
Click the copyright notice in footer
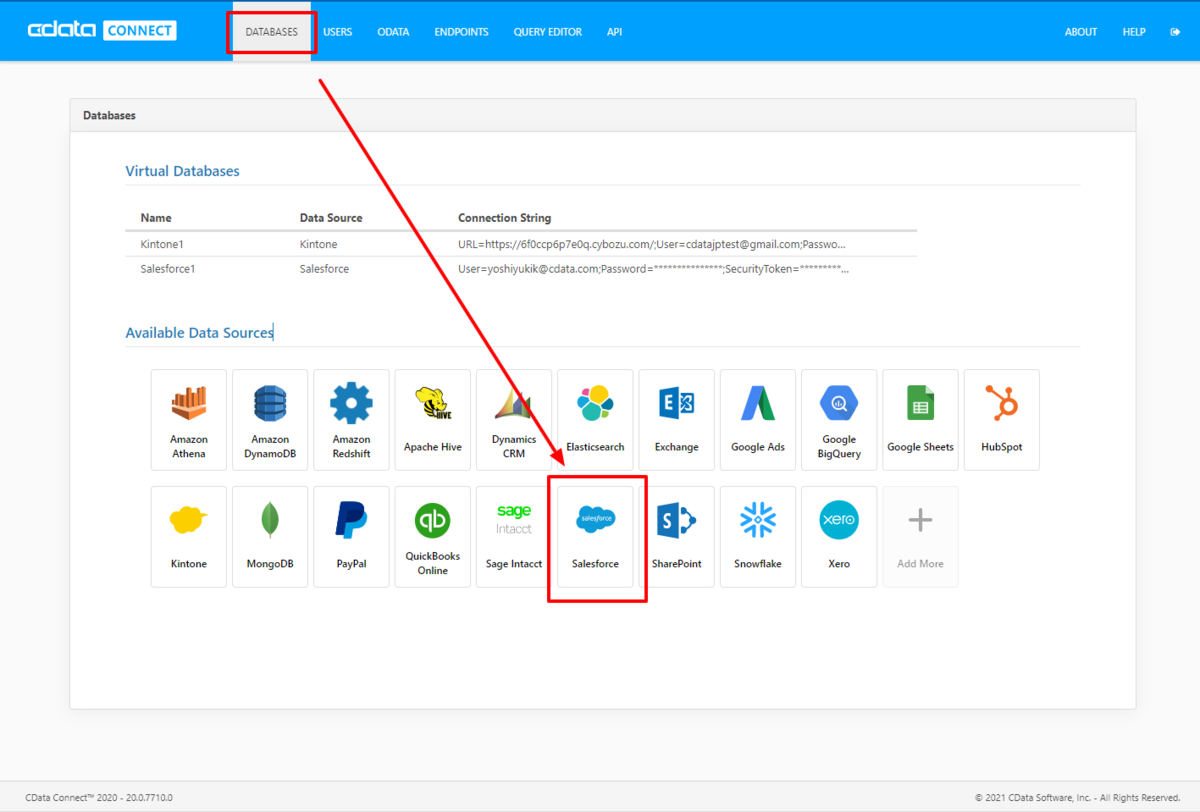point(1078,798)
